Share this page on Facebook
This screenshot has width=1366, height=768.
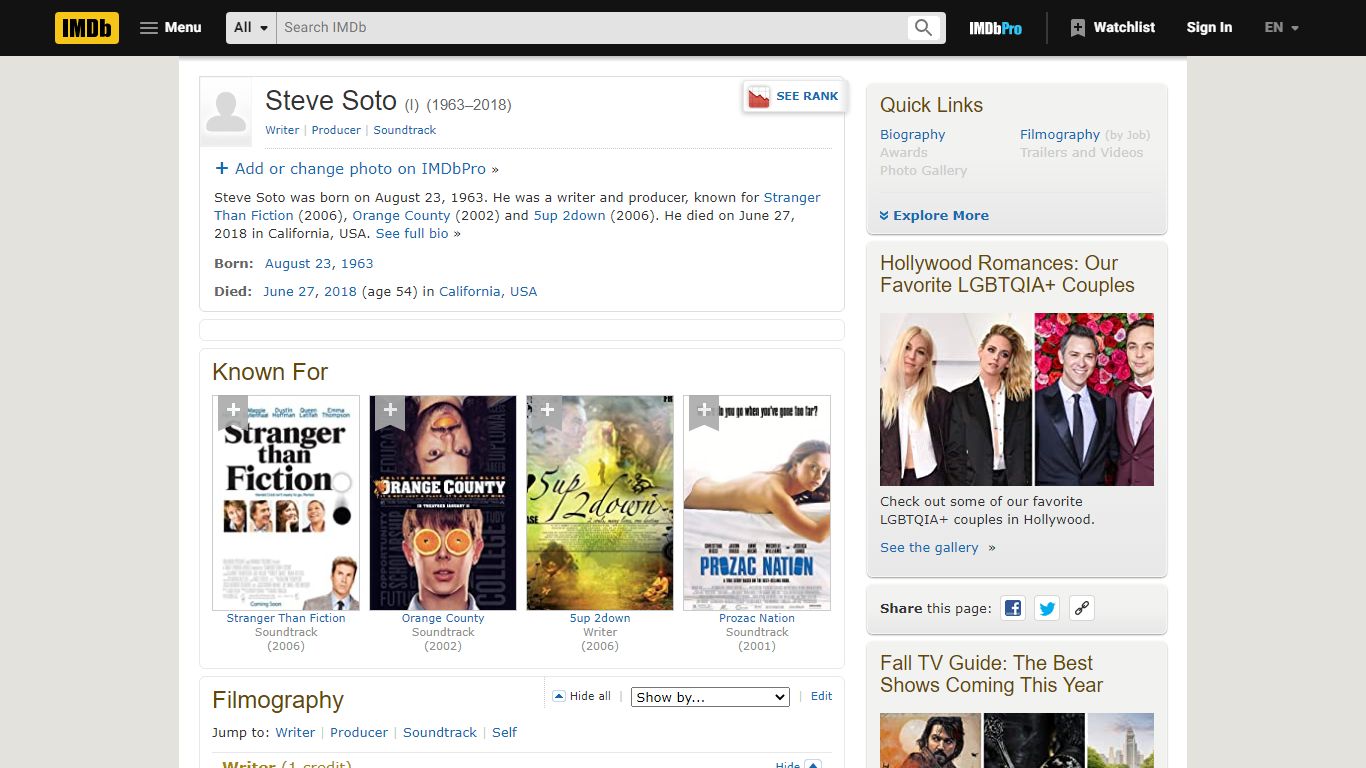click(x=1013, y=608)
